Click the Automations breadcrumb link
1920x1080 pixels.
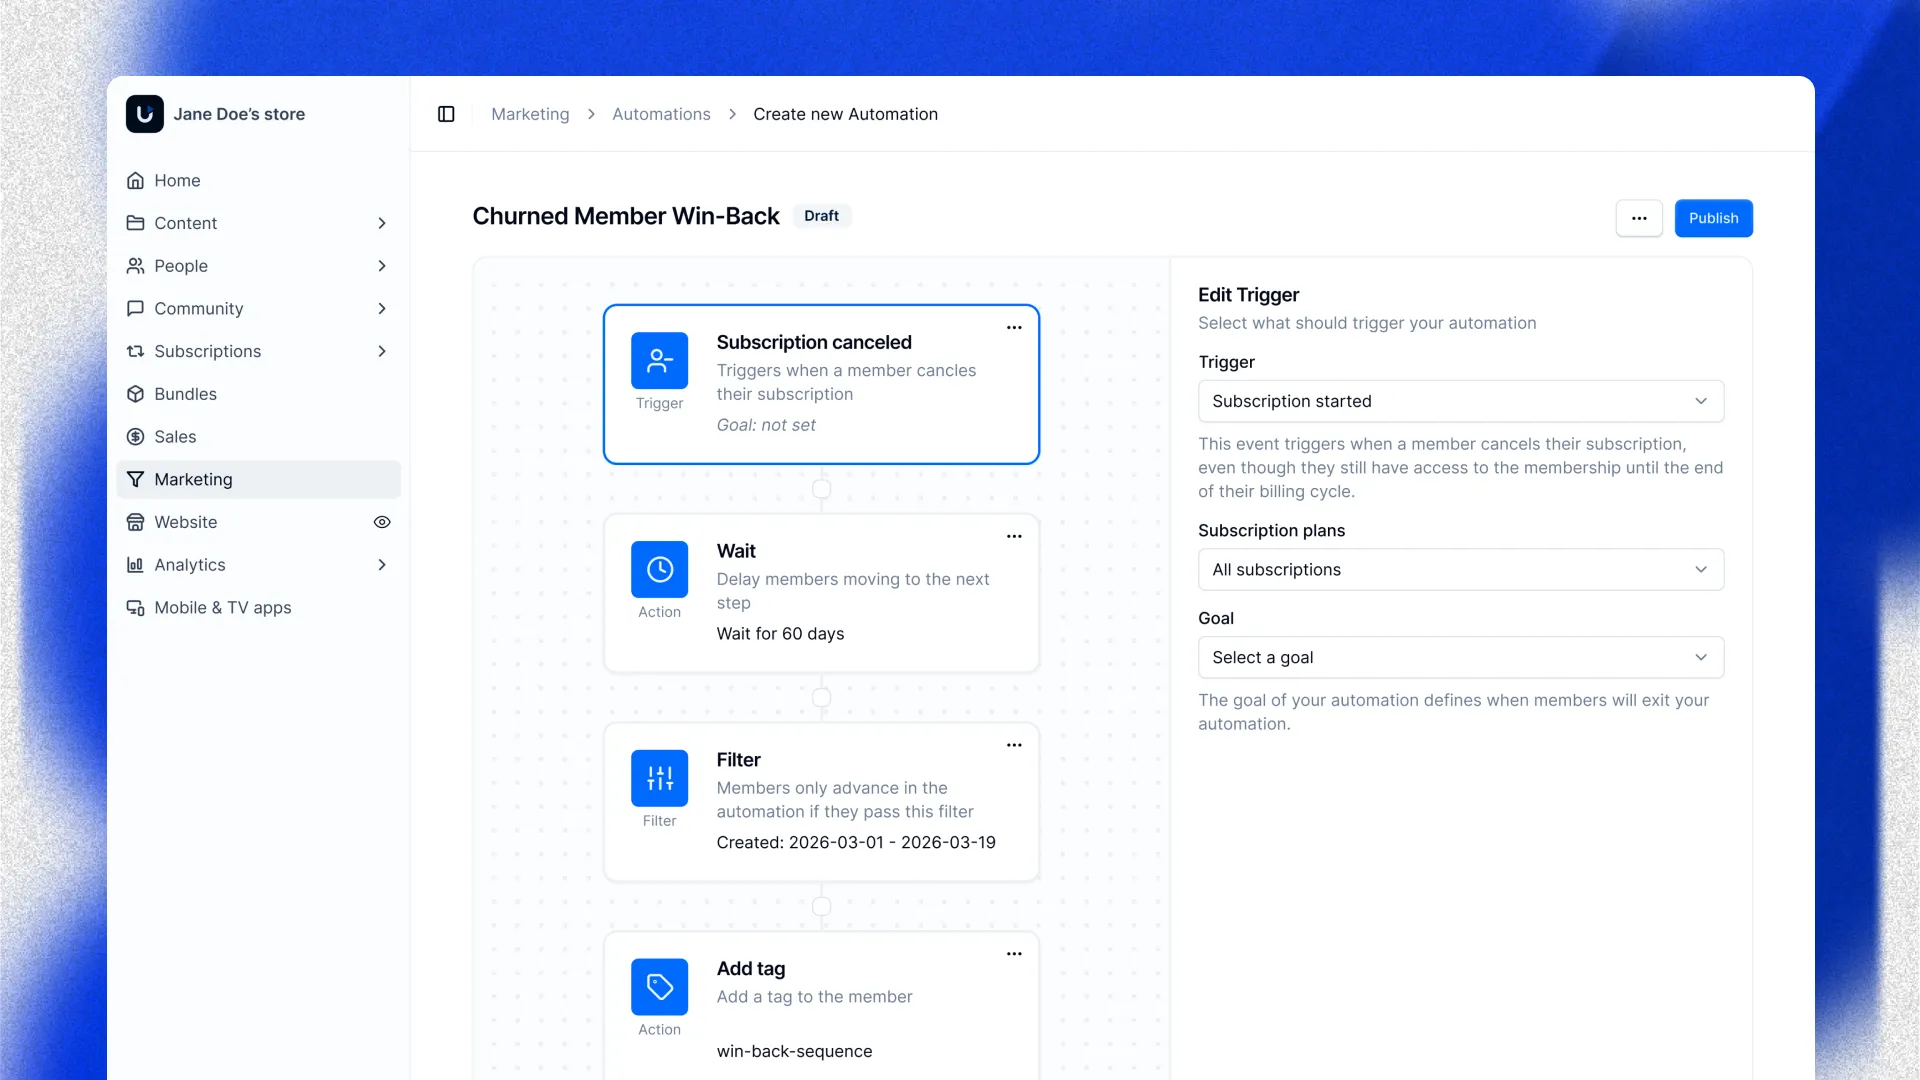click(661, 114)
